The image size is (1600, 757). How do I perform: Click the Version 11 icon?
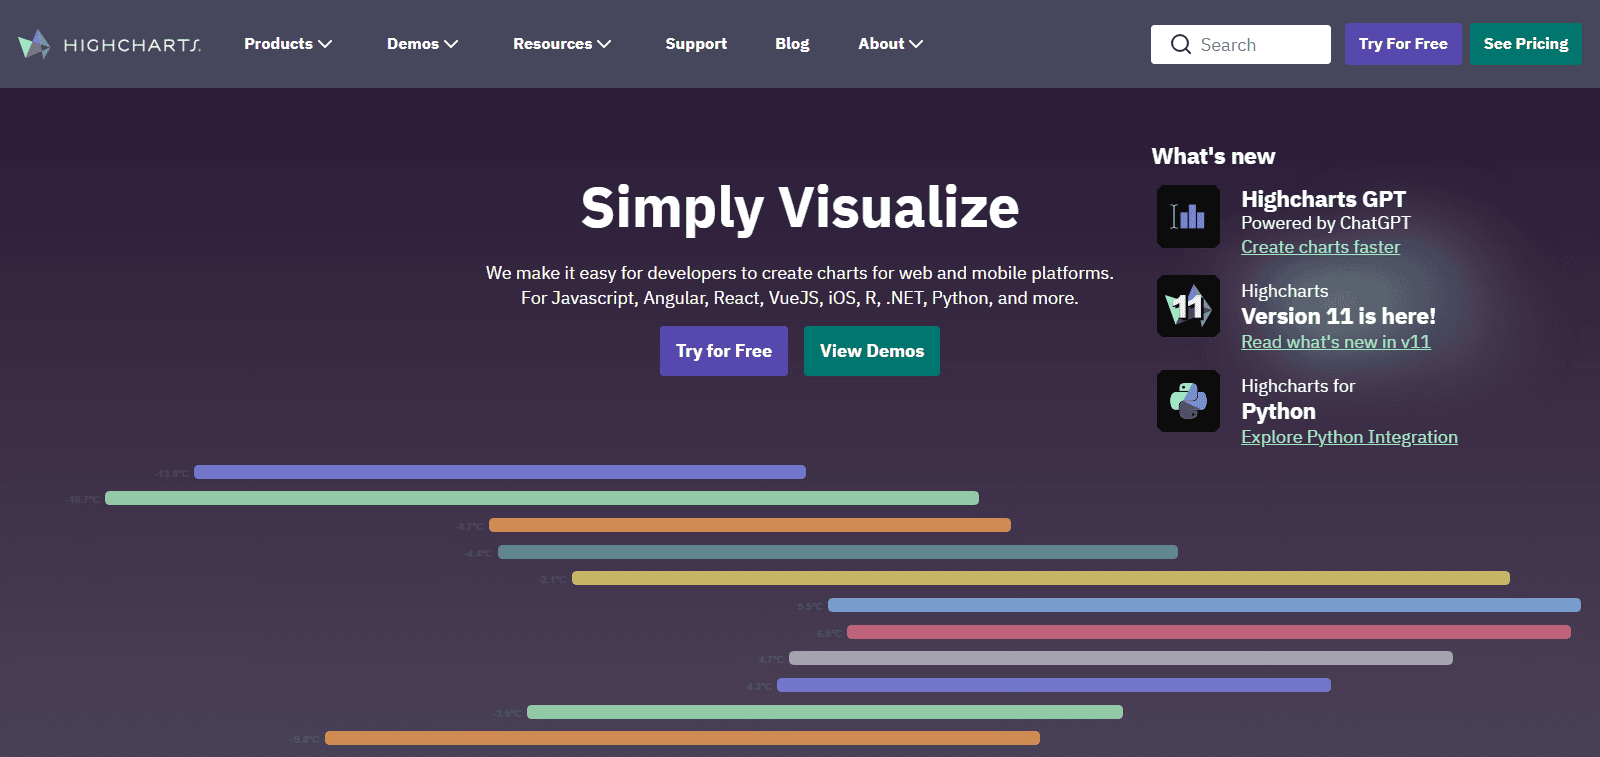(1188, 306)
